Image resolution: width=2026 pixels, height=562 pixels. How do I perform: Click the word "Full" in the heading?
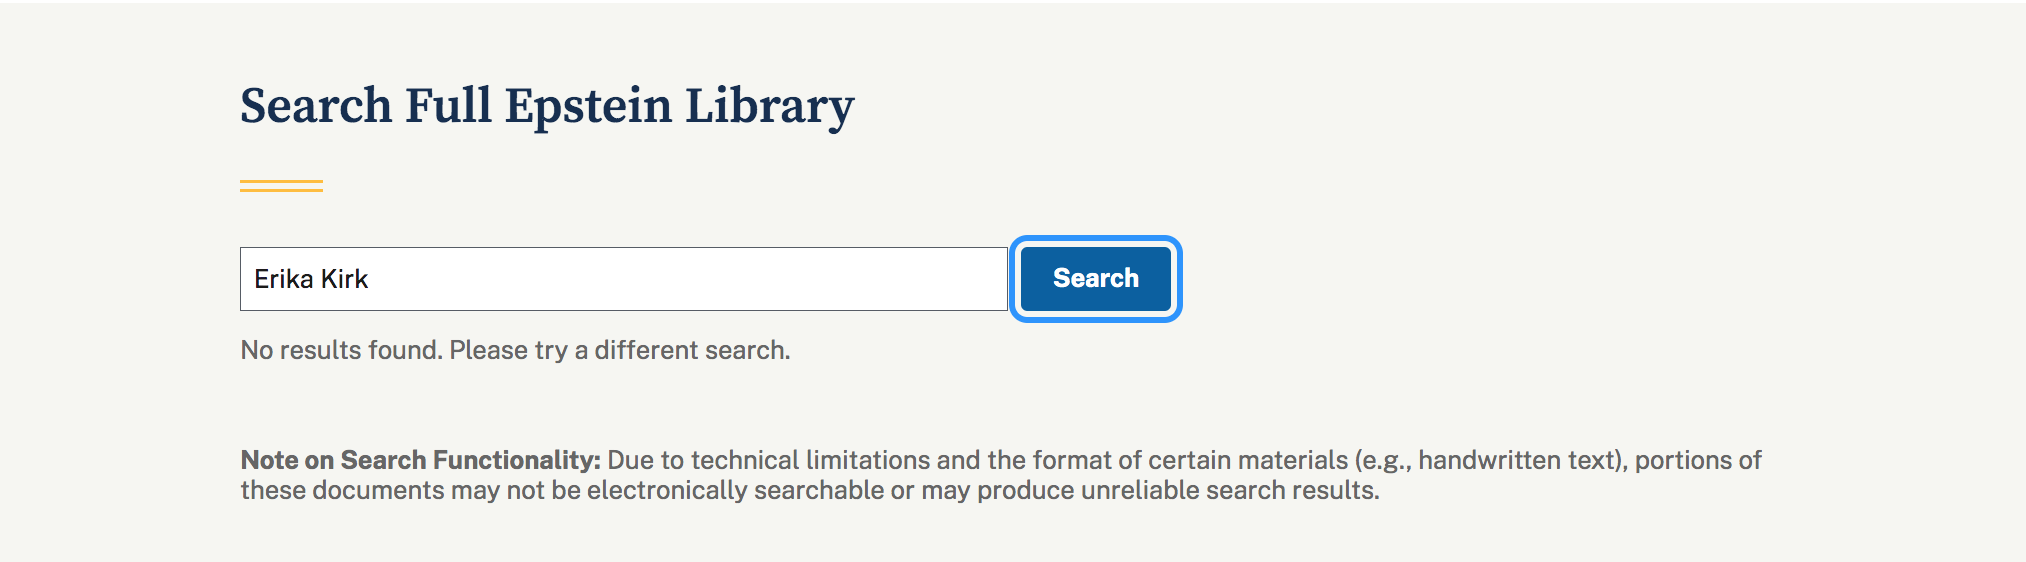[x=447, y=106]
